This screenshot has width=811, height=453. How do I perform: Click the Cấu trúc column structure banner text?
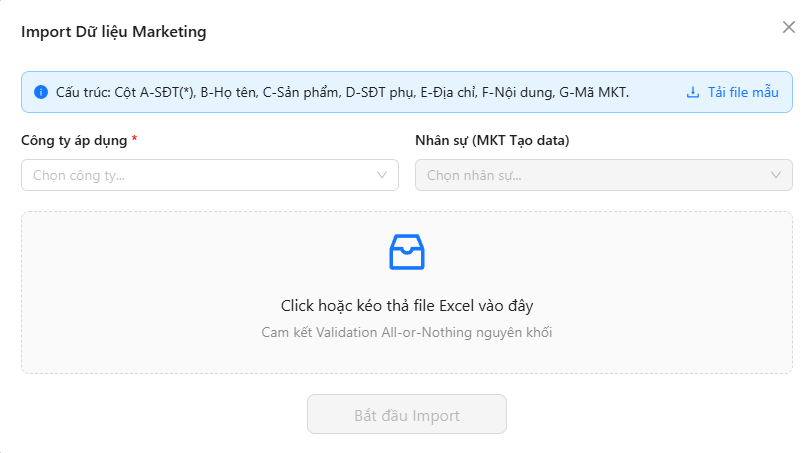click(342, 93)
